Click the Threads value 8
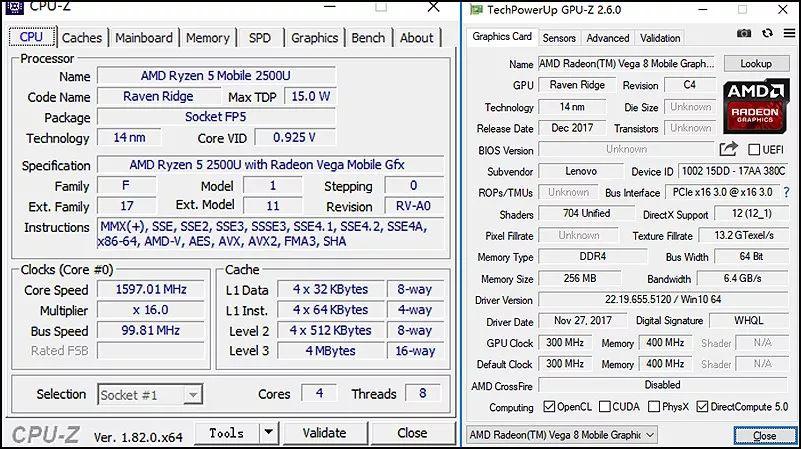801x449 pixels. click(422, 393)
